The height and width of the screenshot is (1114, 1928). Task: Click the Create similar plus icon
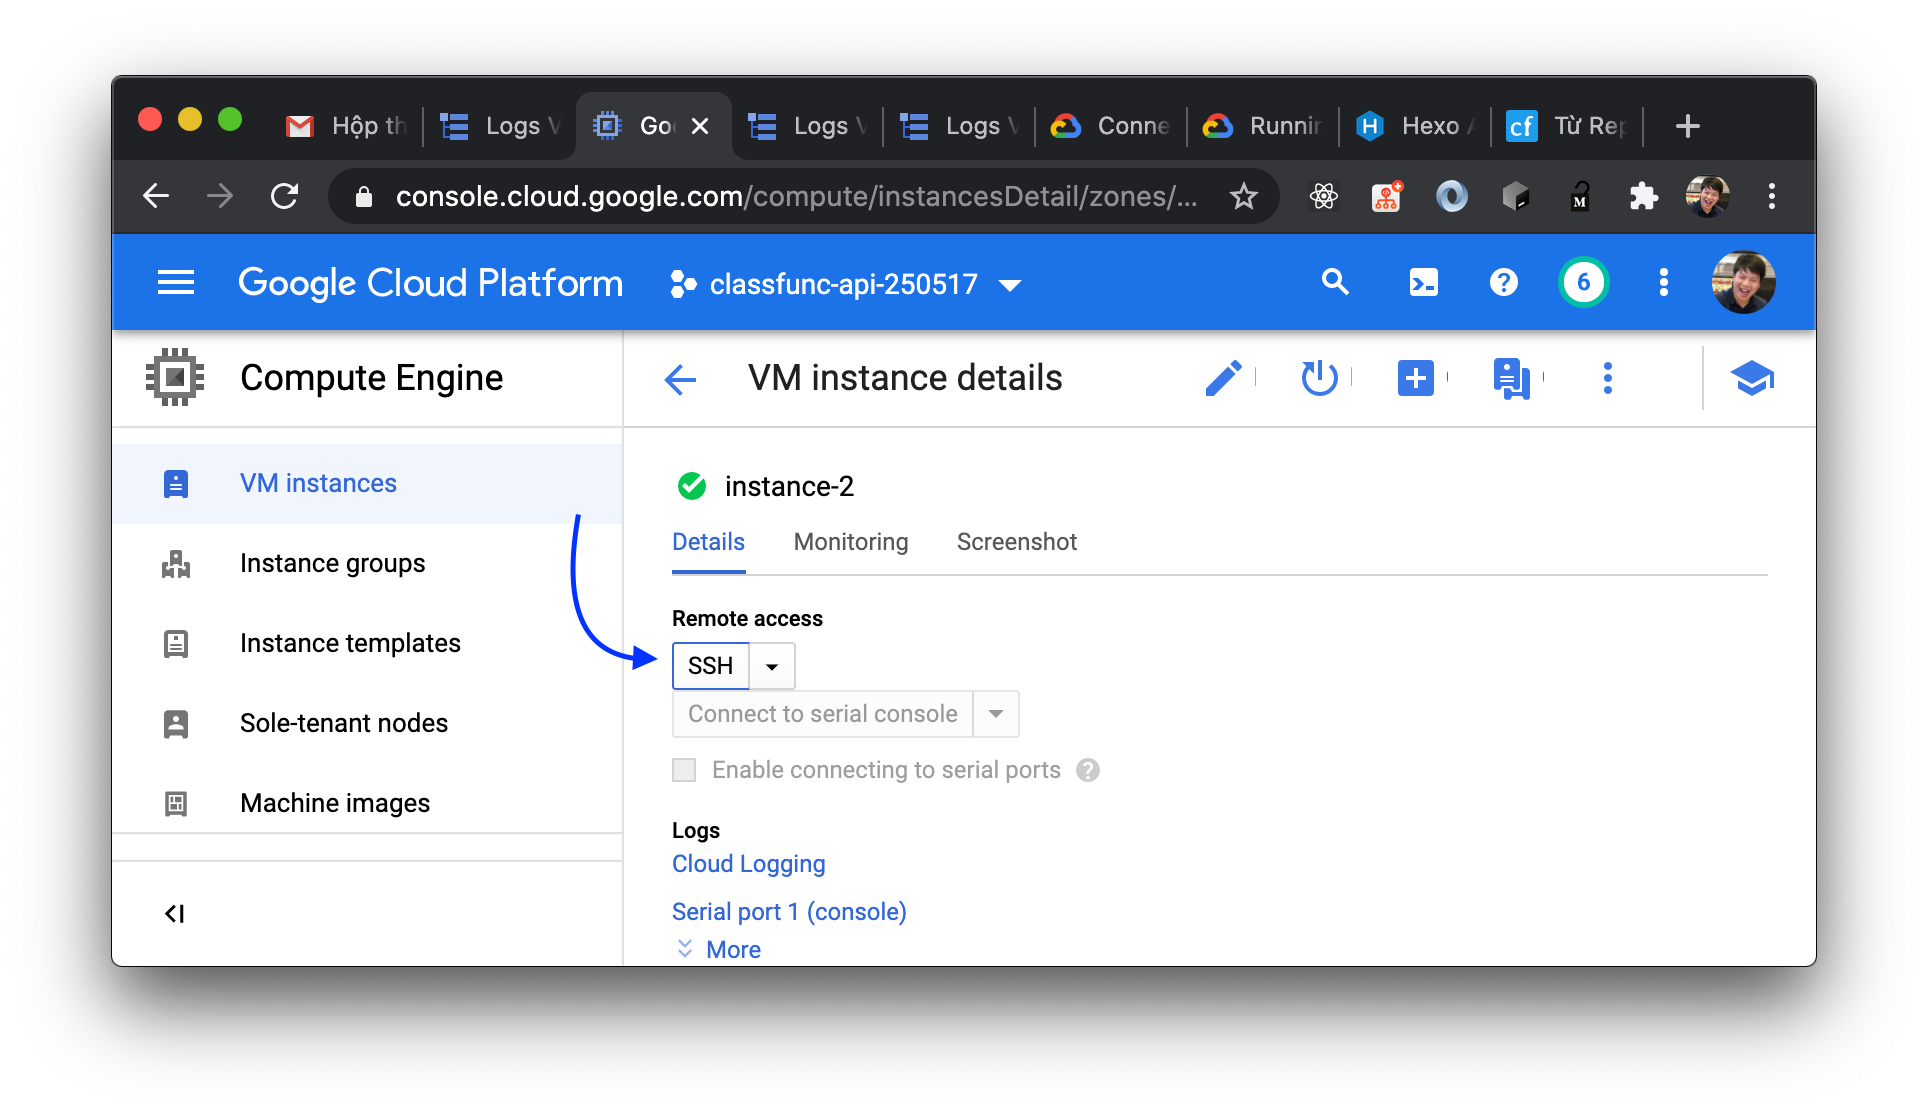(x=1415, y=378)
